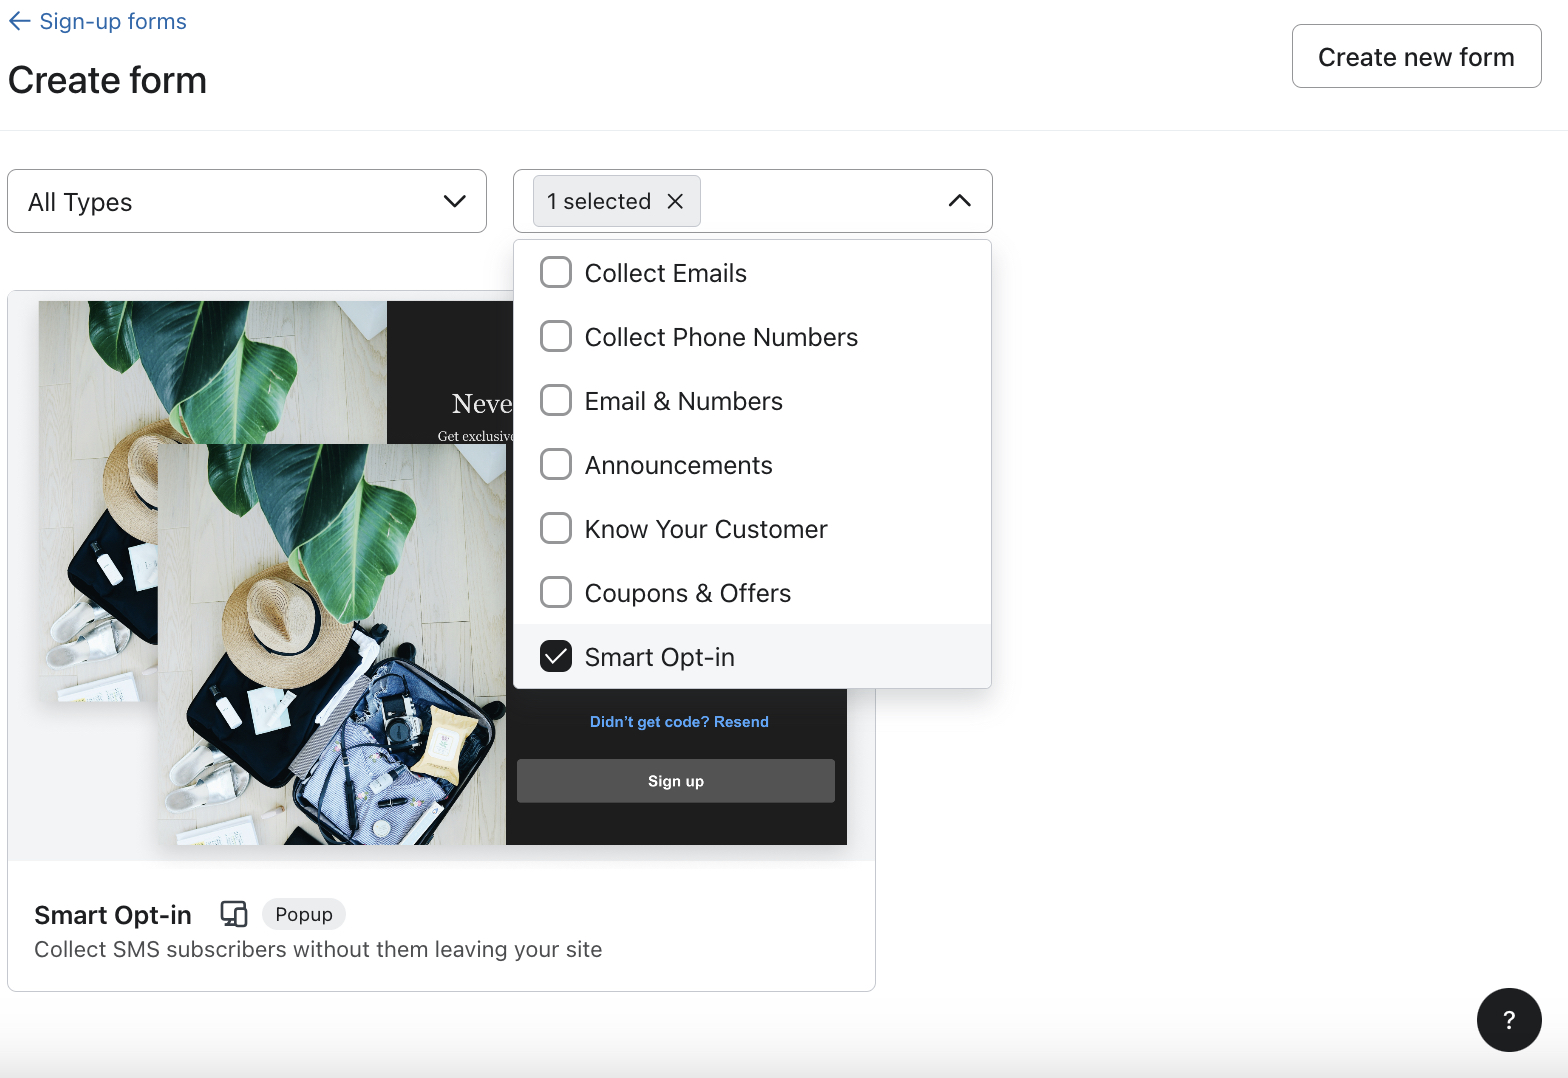
Task: Select the Announcements checkbox
Action: 556,465
